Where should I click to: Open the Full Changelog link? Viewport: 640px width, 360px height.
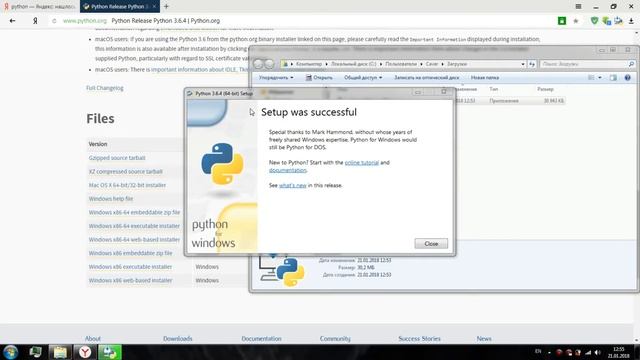(105, 88)
